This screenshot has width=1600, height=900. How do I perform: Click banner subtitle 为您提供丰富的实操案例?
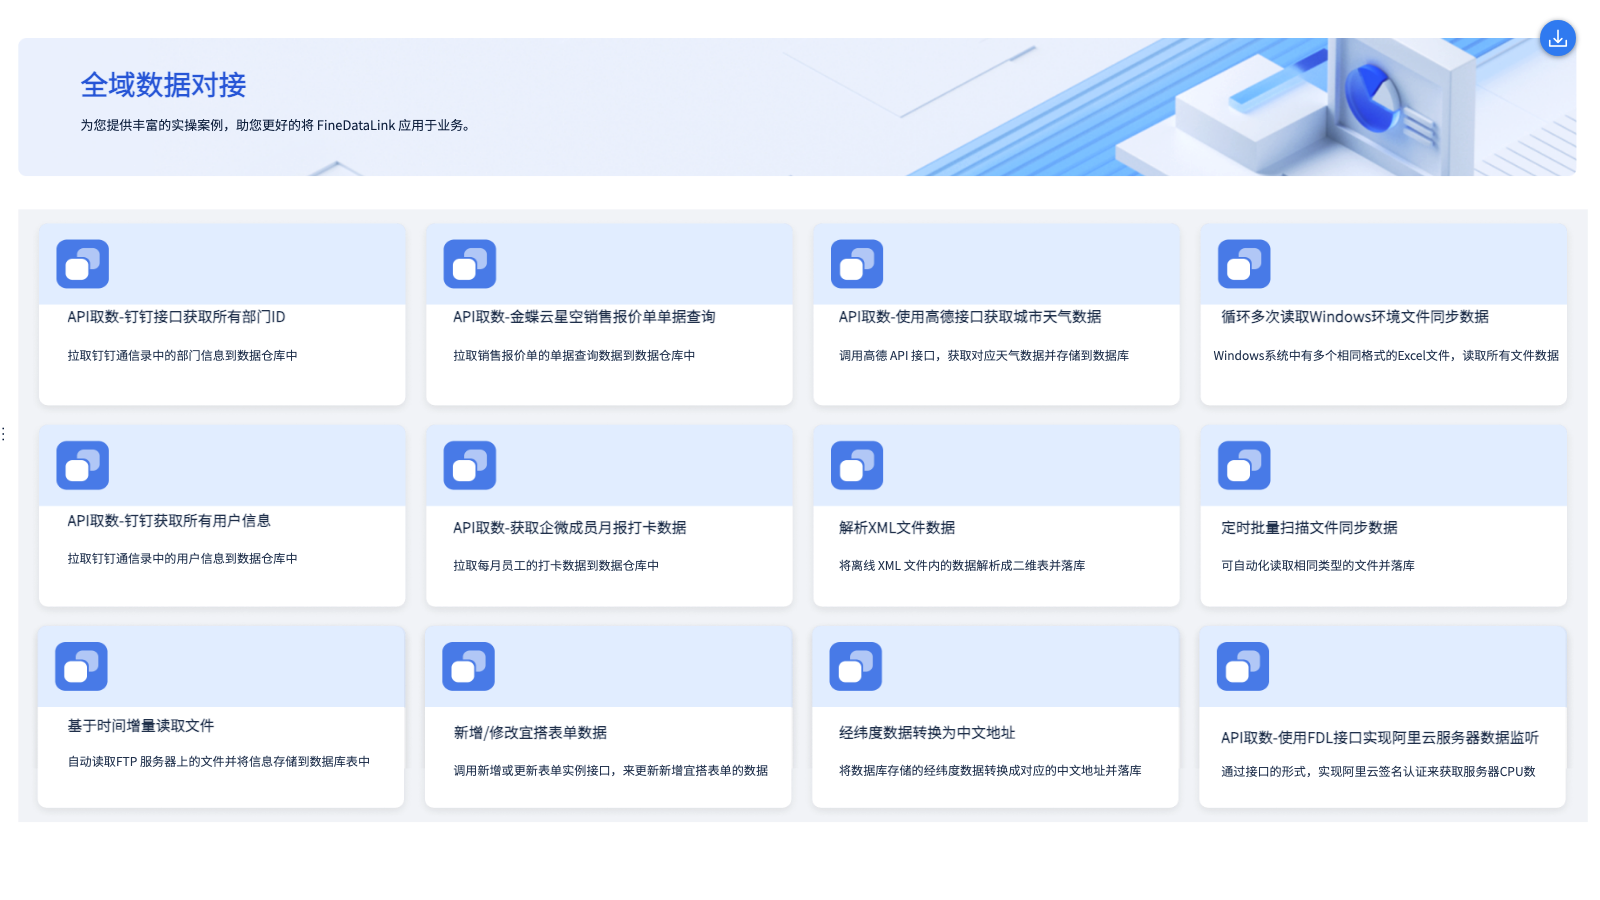(276, 126)
